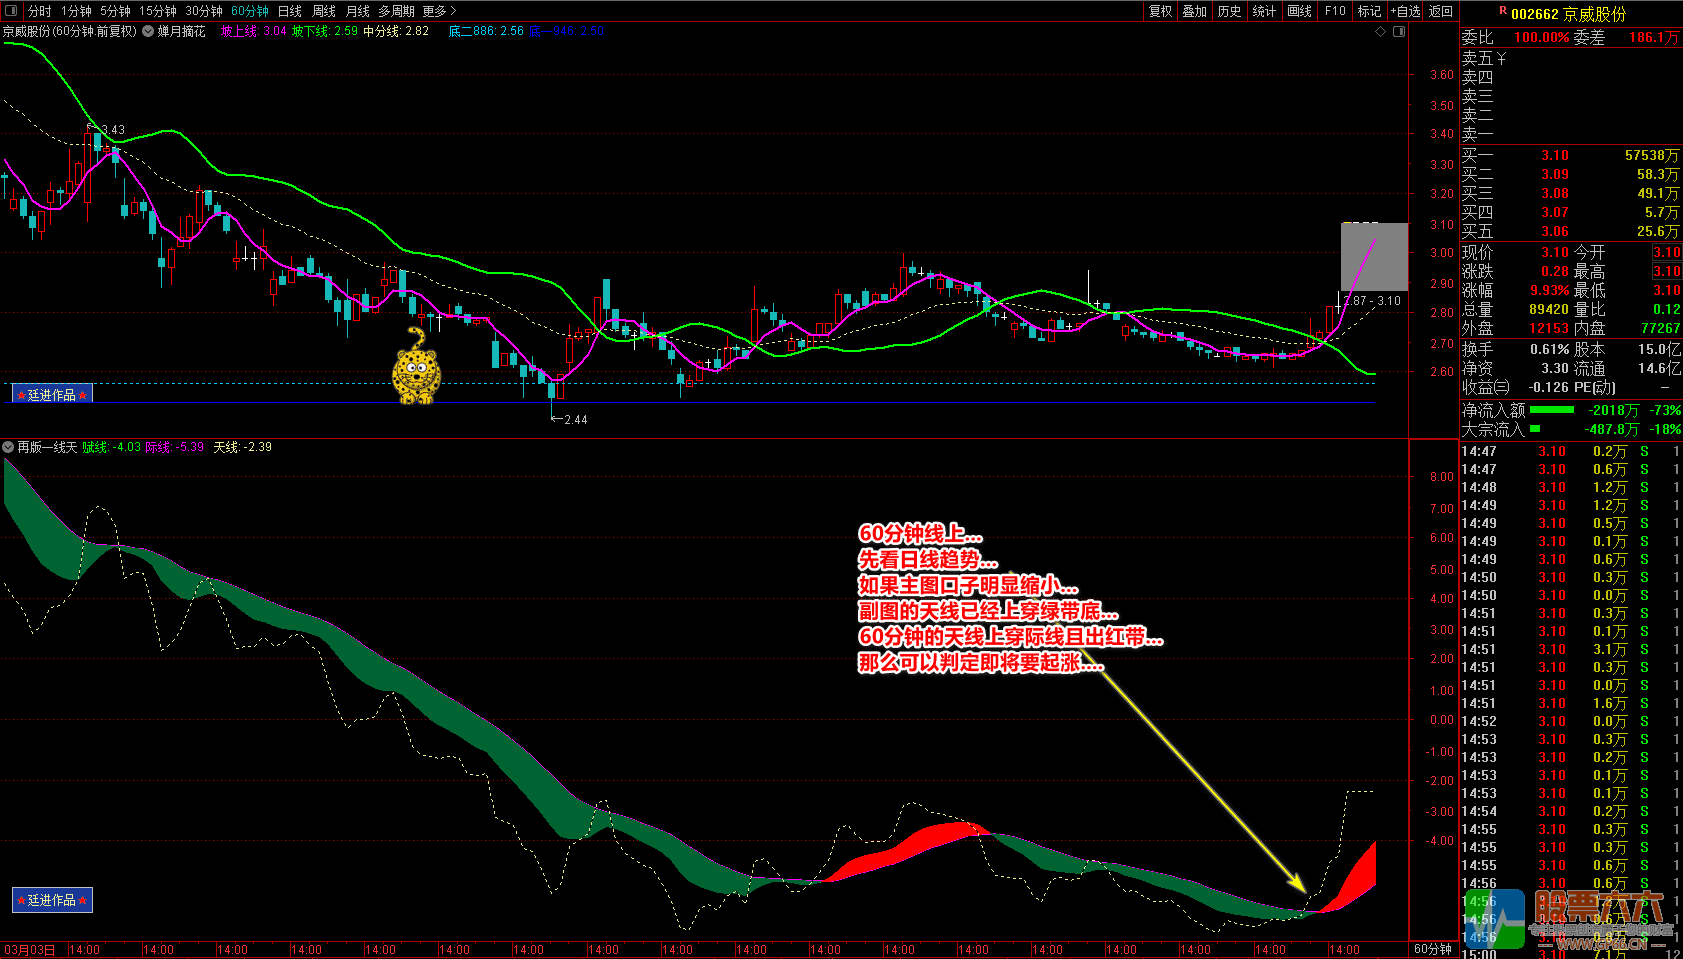Open F10 company information
The width and height of the screenshot is (1683, 959).
[1335, 11]
